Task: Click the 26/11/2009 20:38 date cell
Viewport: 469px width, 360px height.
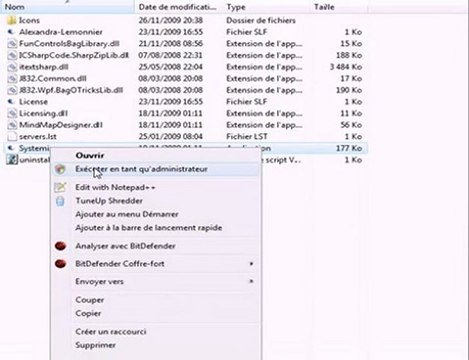Action: tap(170, 21)
